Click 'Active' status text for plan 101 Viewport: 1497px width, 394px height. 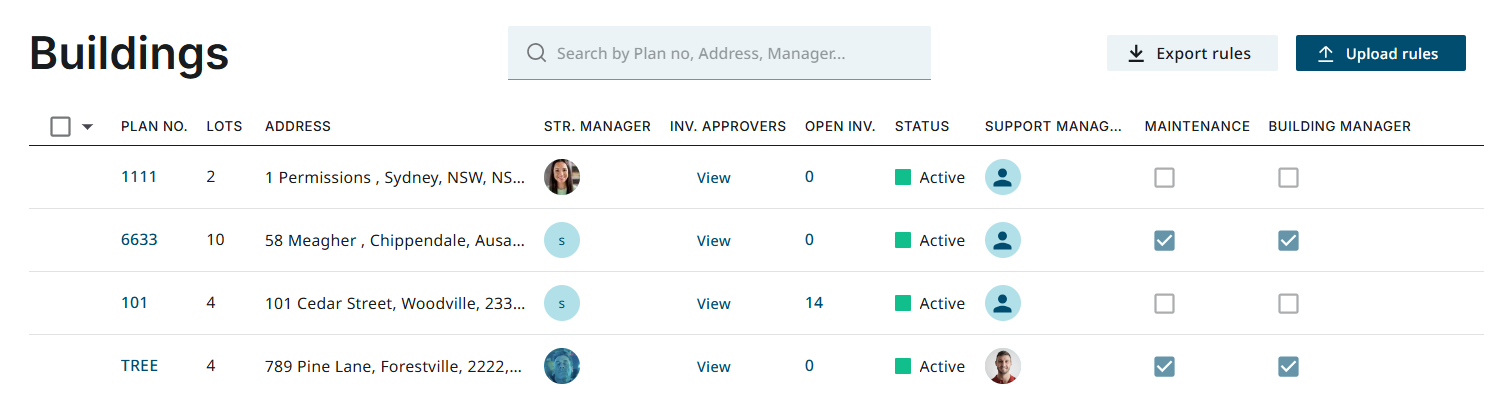point(942,303)
